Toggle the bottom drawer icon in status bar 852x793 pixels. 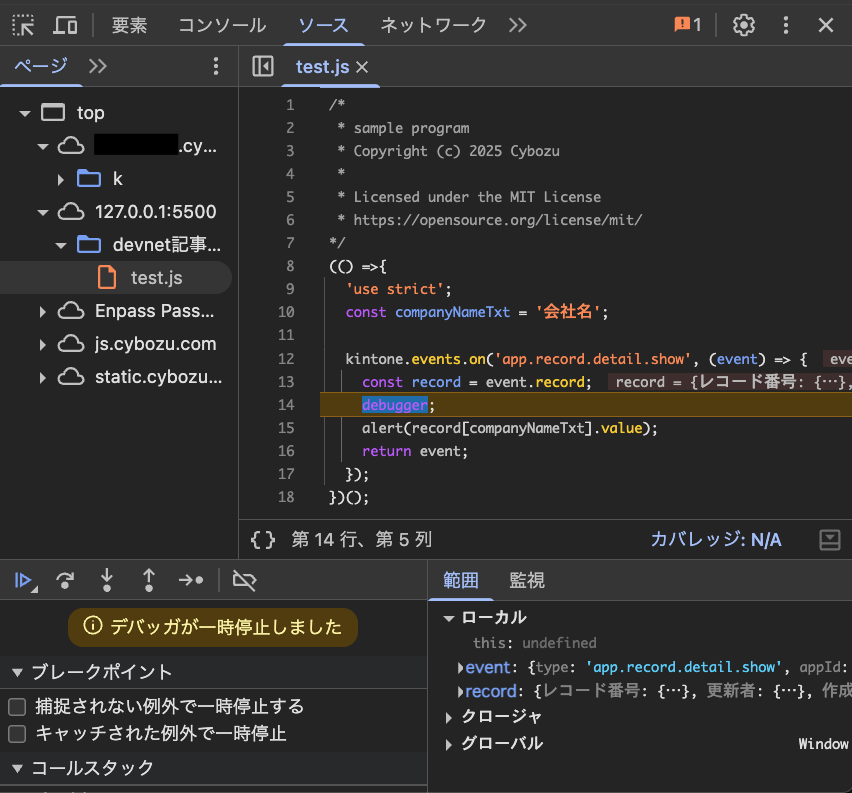click(x=830, y=540)
